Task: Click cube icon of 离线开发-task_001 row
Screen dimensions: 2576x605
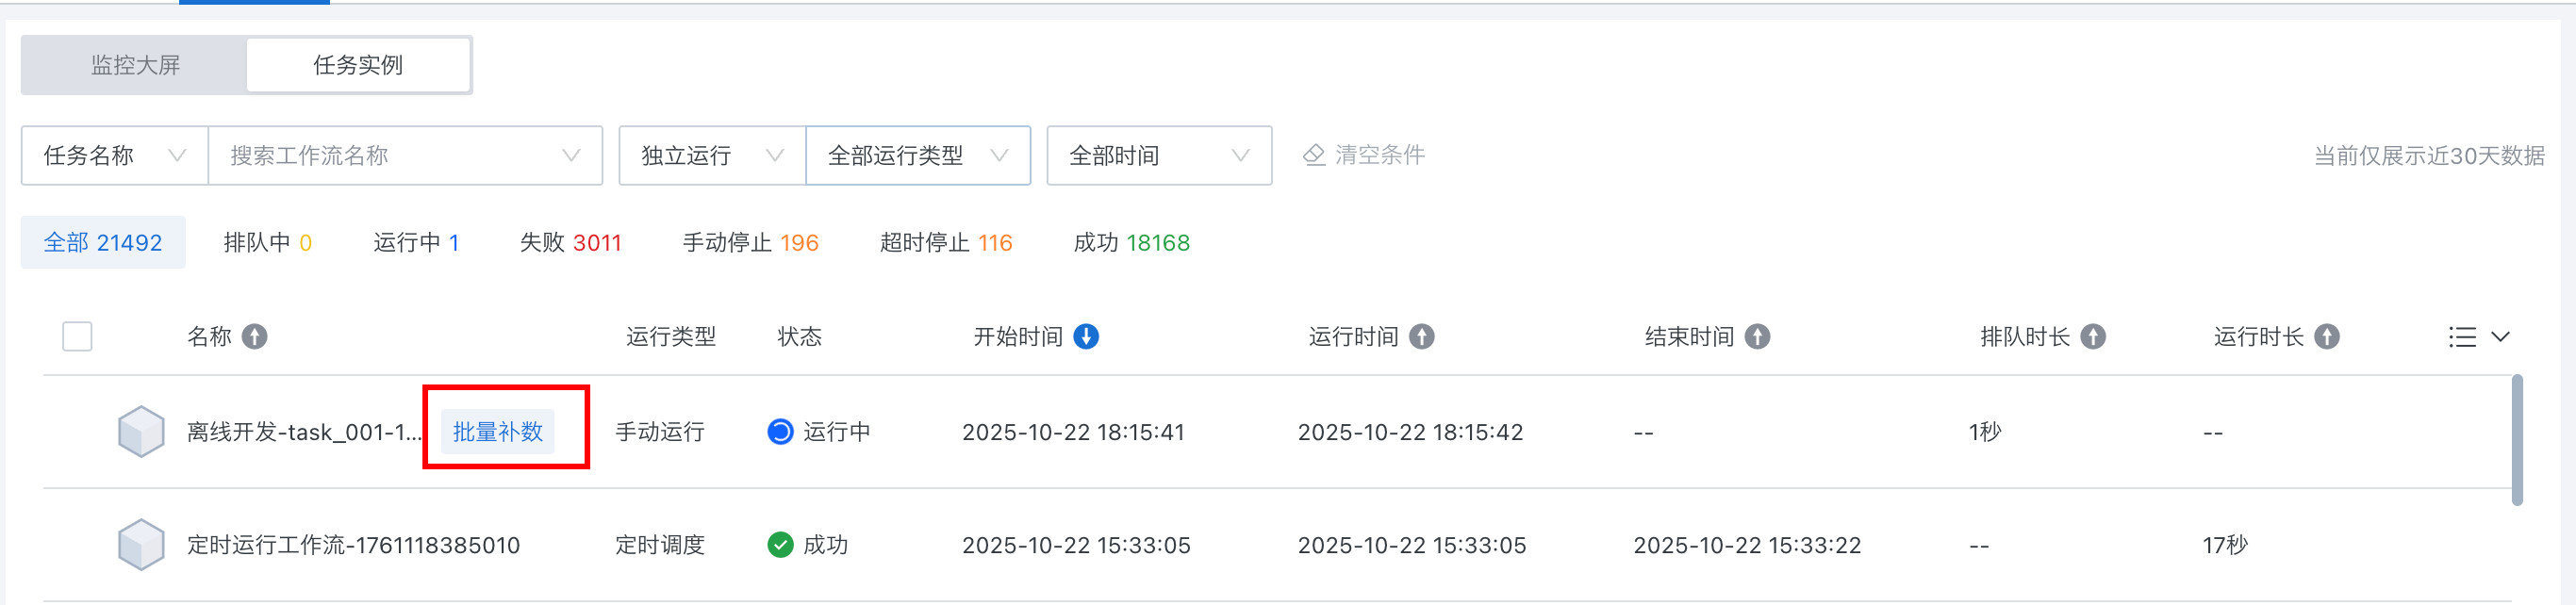Action: 141,432
